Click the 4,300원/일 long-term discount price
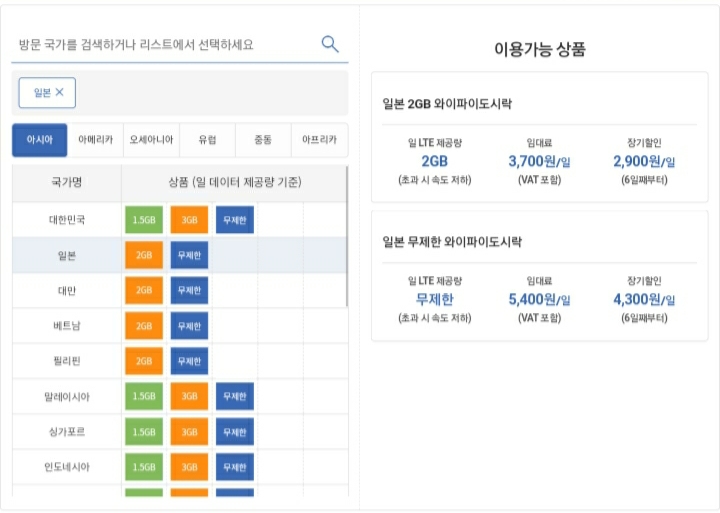The image size is (720, 513). click(x=644, y=299)
